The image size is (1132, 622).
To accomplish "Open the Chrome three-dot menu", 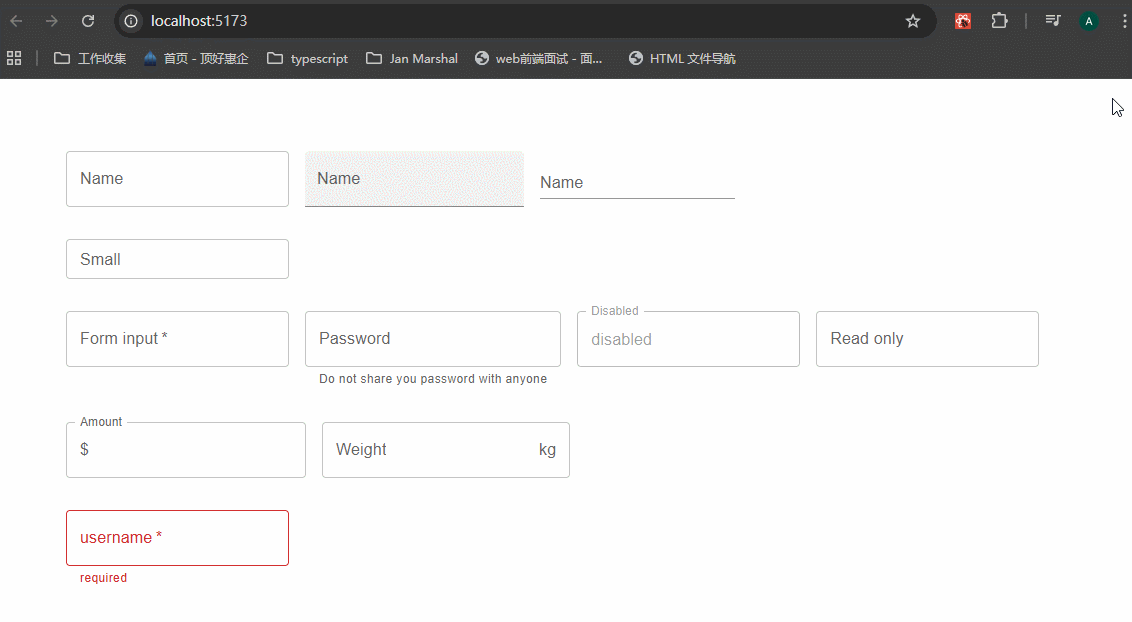I will point(1123,21).
